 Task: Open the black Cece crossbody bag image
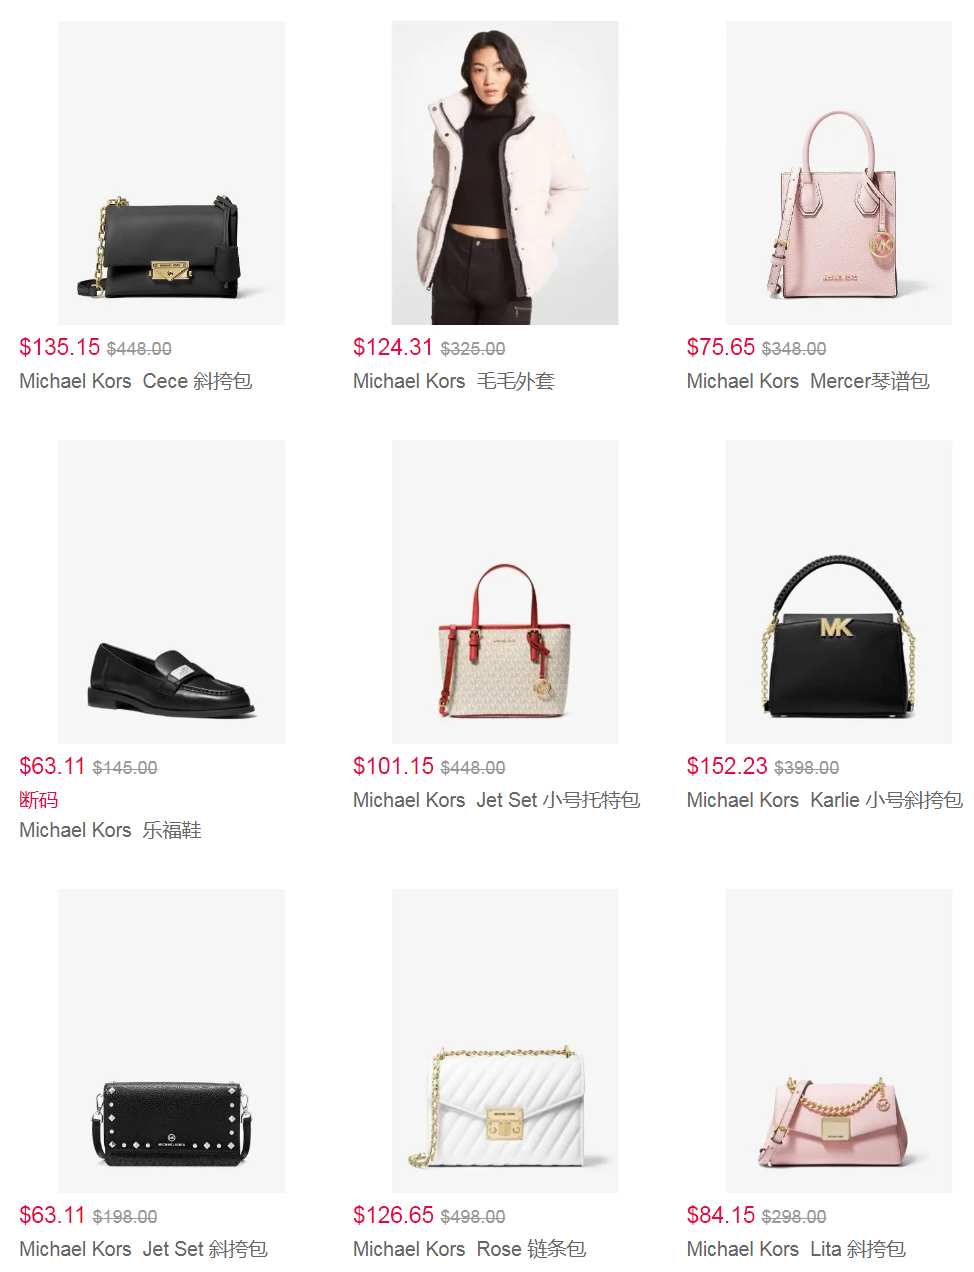(171, 173)
